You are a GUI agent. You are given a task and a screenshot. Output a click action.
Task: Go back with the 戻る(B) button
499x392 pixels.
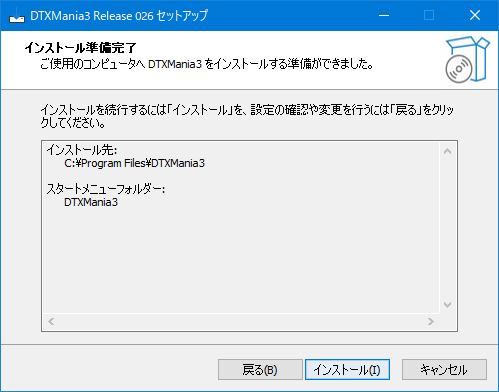(260, 369)
